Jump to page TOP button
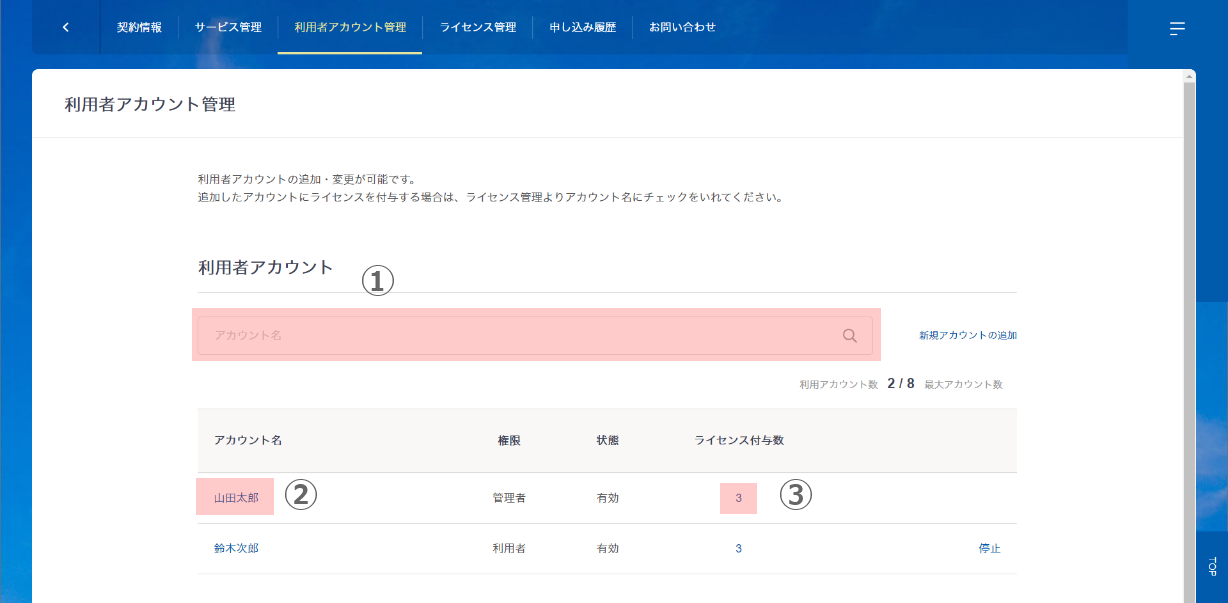Screen dimensions: 1228x603 pos(1211,566)
